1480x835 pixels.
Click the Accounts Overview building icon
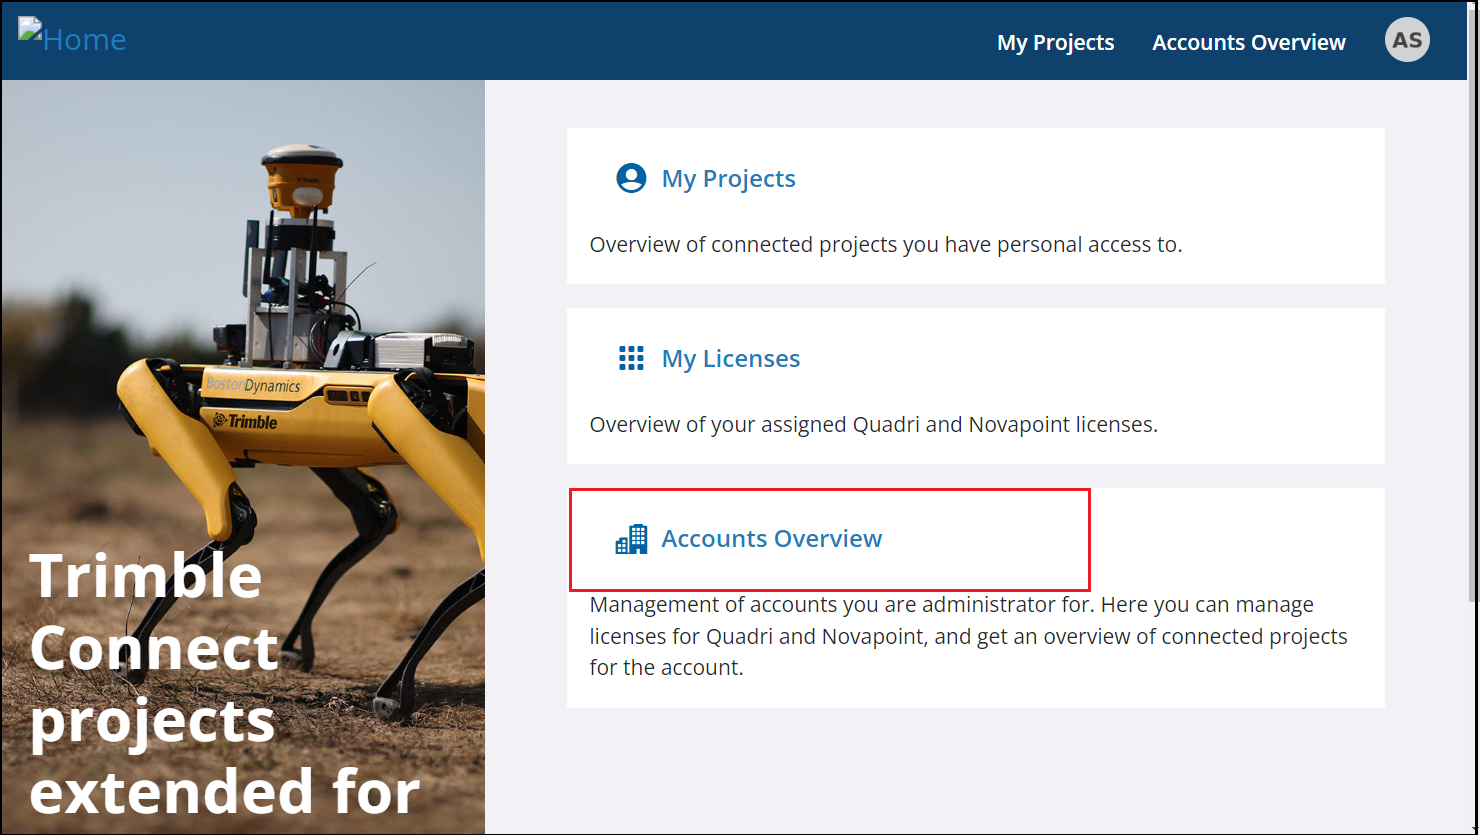[631, 539]
